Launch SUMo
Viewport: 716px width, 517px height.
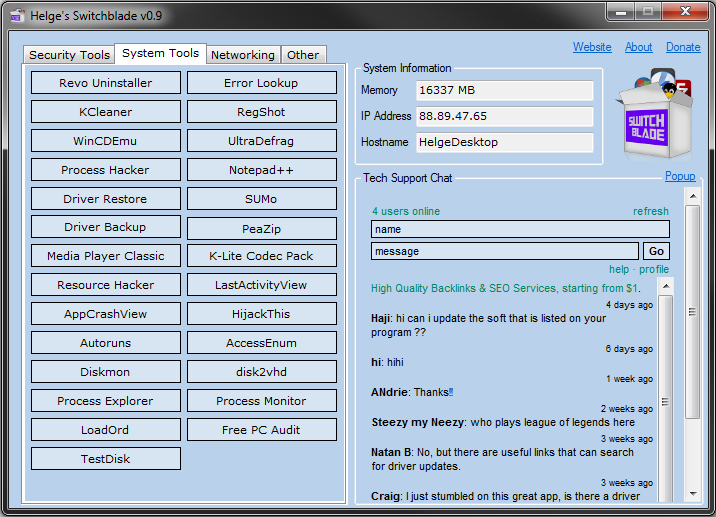tap(261, 199)
